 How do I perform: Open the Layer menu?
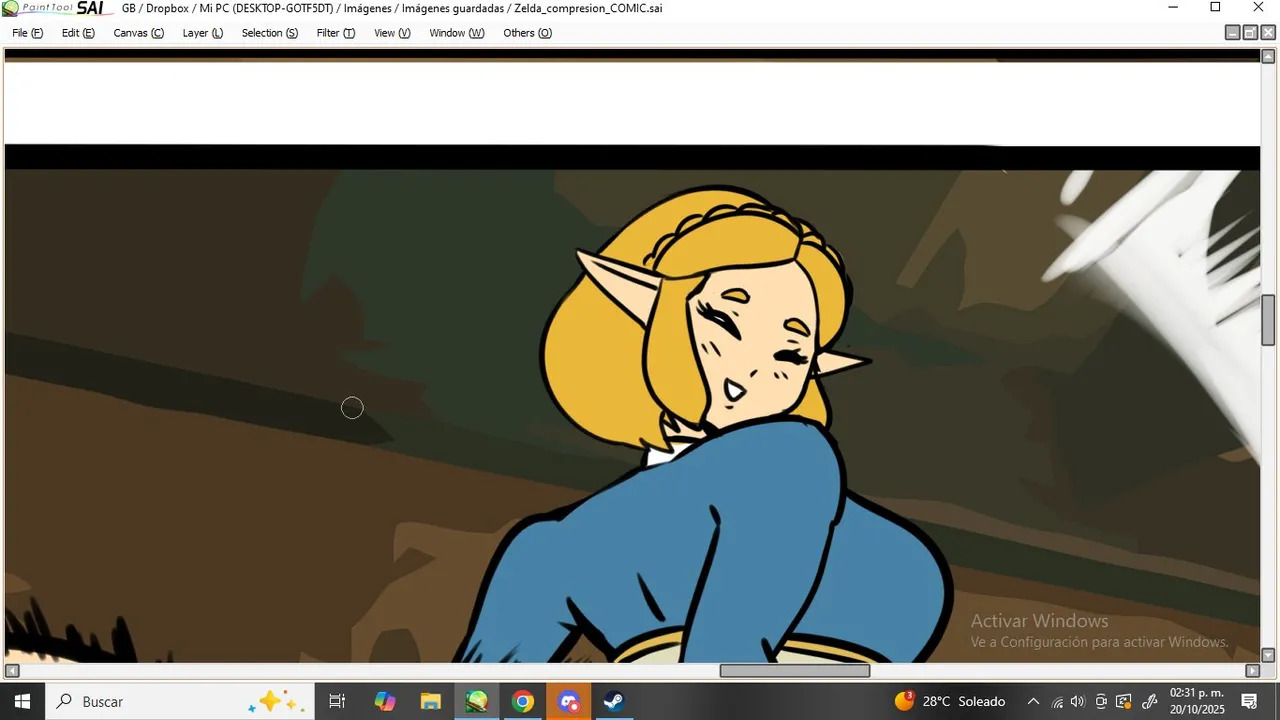point(203,33)
